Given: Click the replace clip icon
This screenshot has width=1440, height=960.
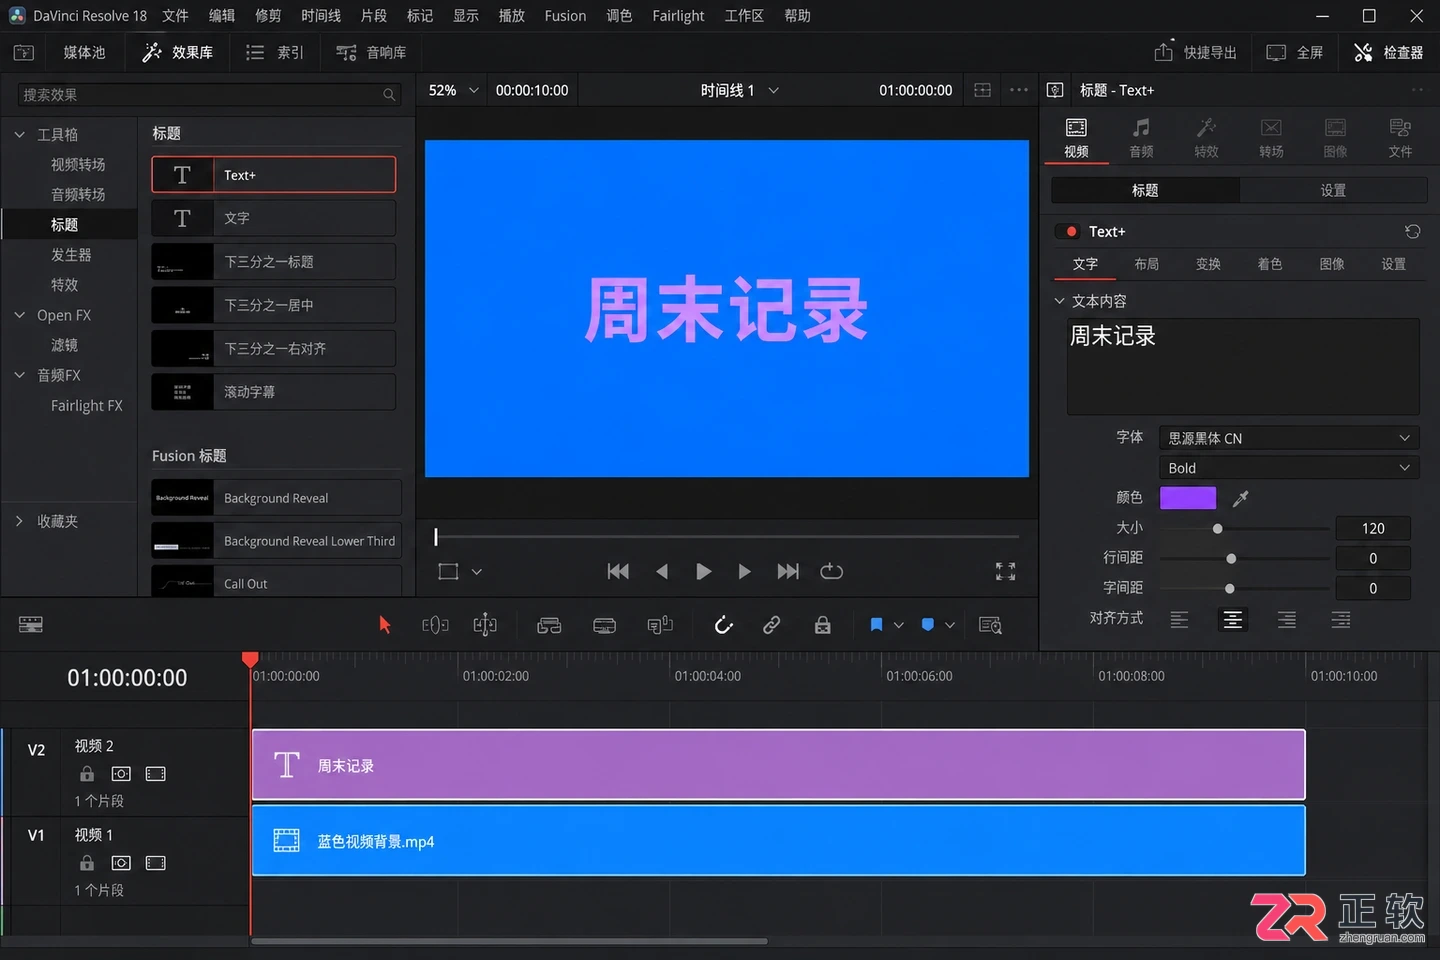Looking at the screenshot, I should click(x=660, y=625).
